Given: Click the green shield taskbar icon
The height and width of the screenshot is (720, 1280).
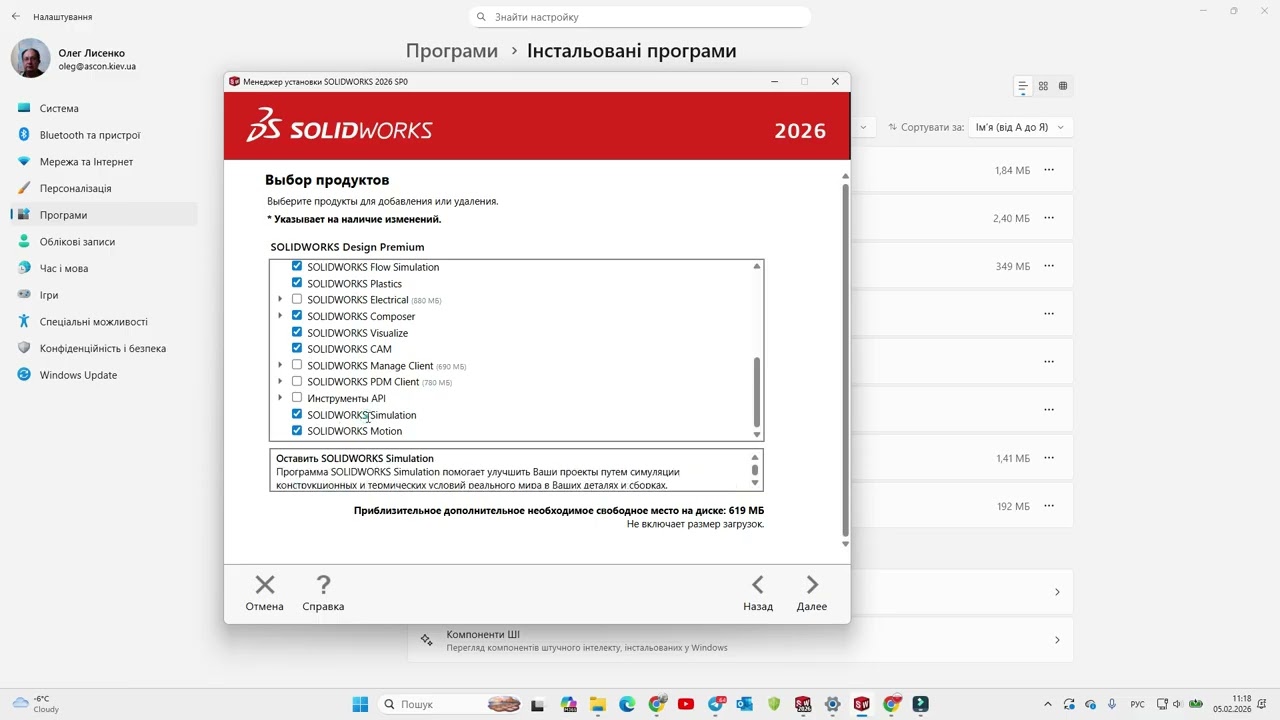Looking at the screenshot, I should 774,704.
